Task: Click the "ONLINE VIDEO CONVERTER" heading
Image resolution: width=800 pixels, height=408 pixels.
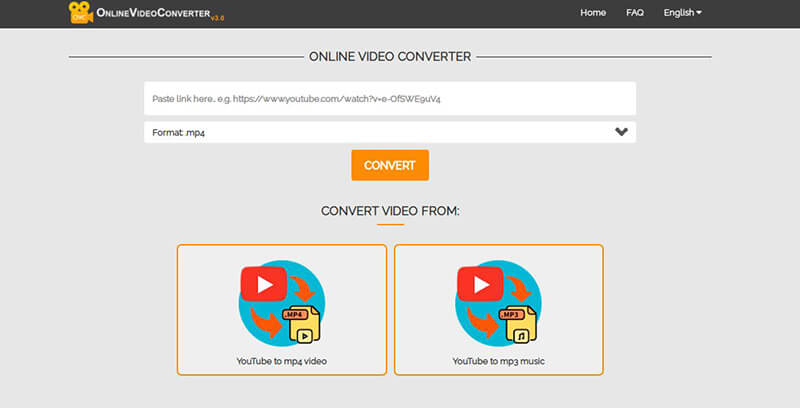Action: [x=390, y=57]
